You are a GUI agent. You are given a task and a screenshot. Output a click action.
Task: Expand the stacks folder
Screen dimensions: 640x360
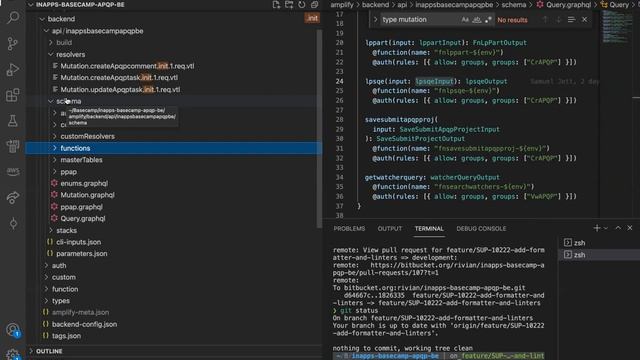click(174, 230)
